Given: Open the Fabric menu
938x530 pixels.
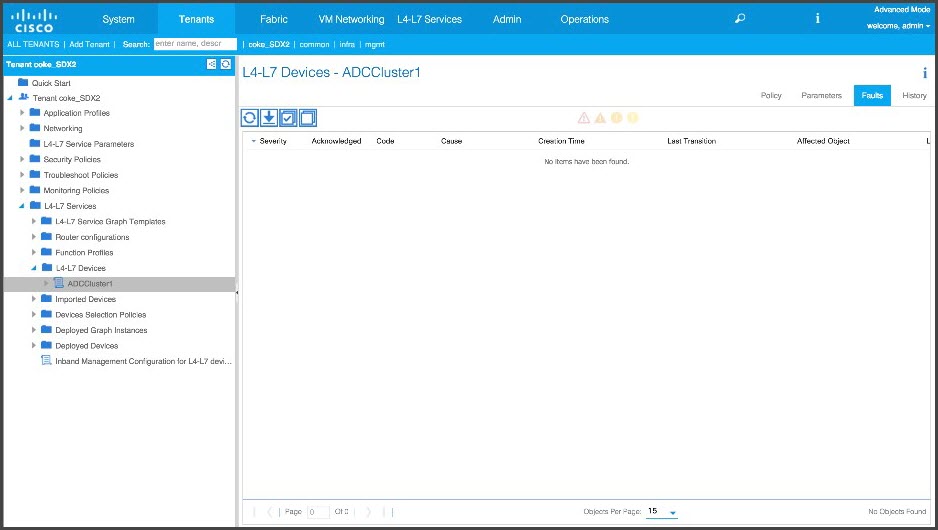Looking at the screenshot, I should (274, 19).
